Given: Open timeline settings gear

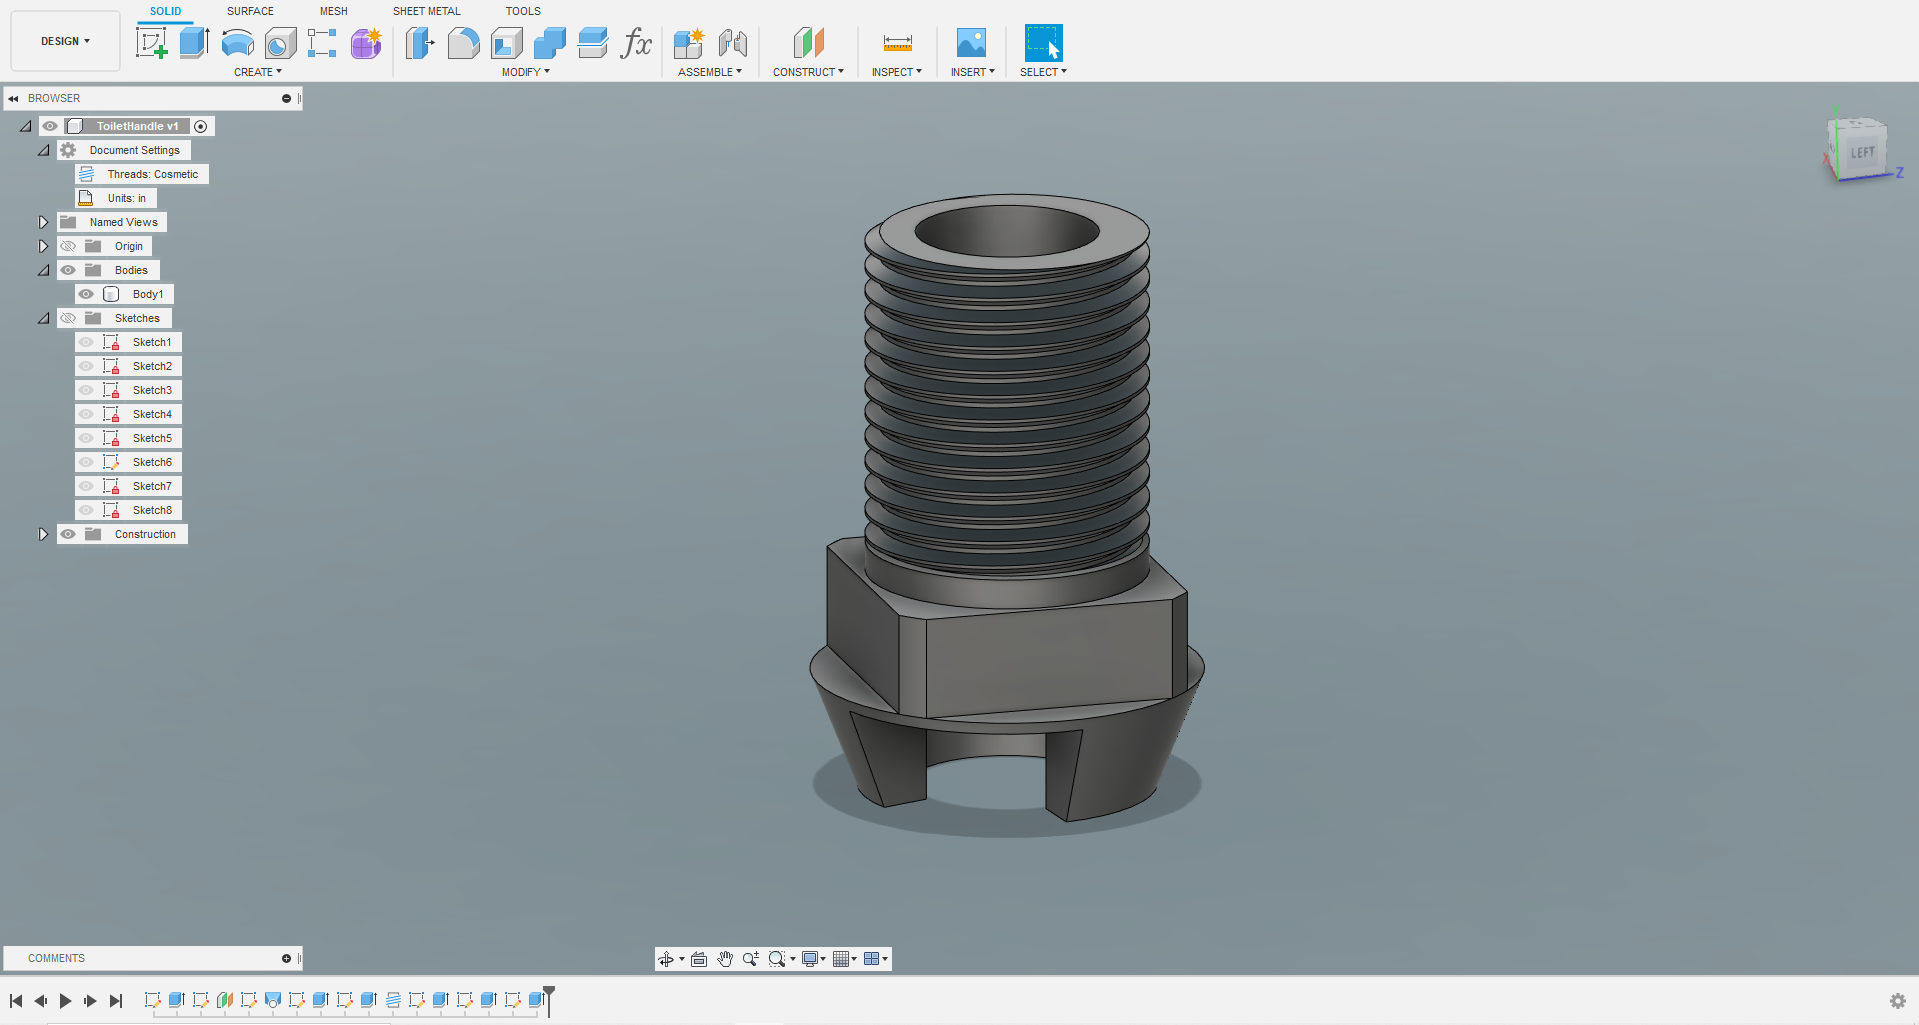Looking at the screenshot, I should click(1897, 1001).
